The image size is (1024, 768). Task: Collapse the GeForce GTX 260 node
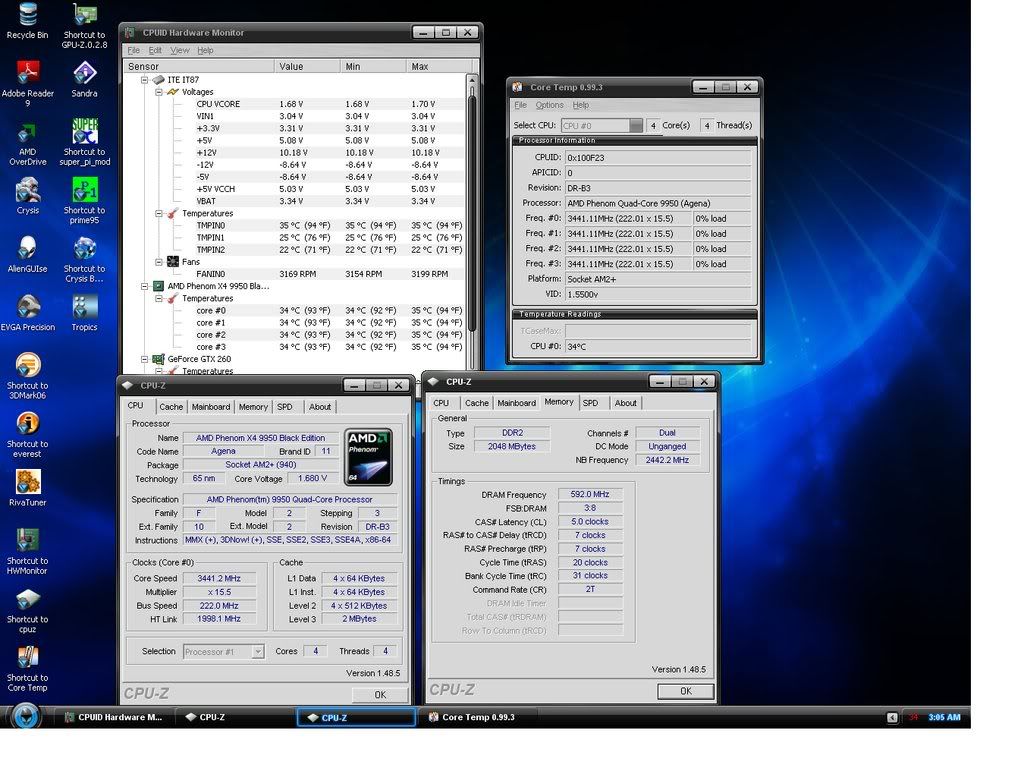(144, 359)
